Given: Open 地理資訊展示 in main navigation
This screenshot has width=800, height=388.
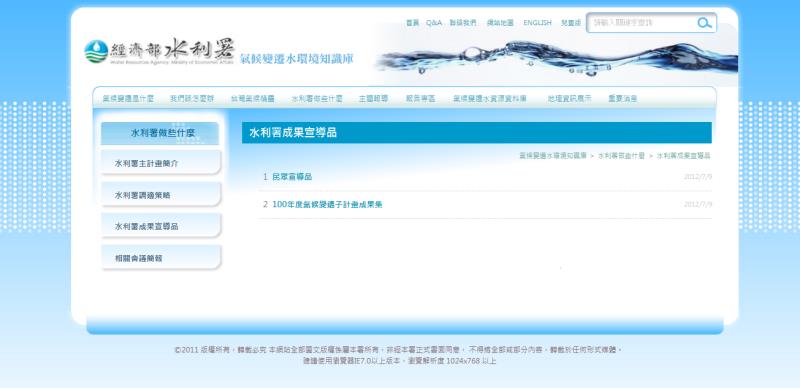Looking at the screenshot, I should 569,99.
